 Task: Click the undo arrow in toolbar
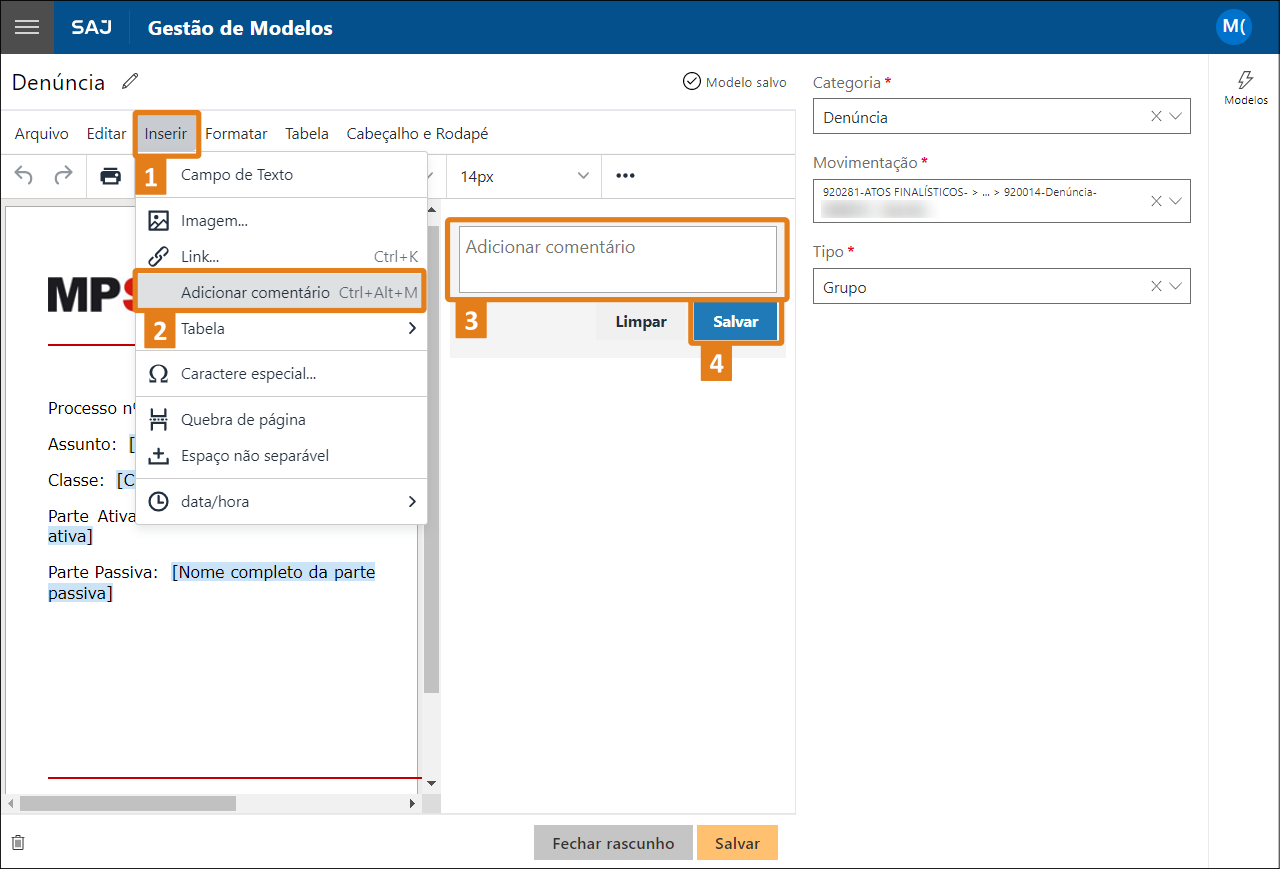coord(24,176)
